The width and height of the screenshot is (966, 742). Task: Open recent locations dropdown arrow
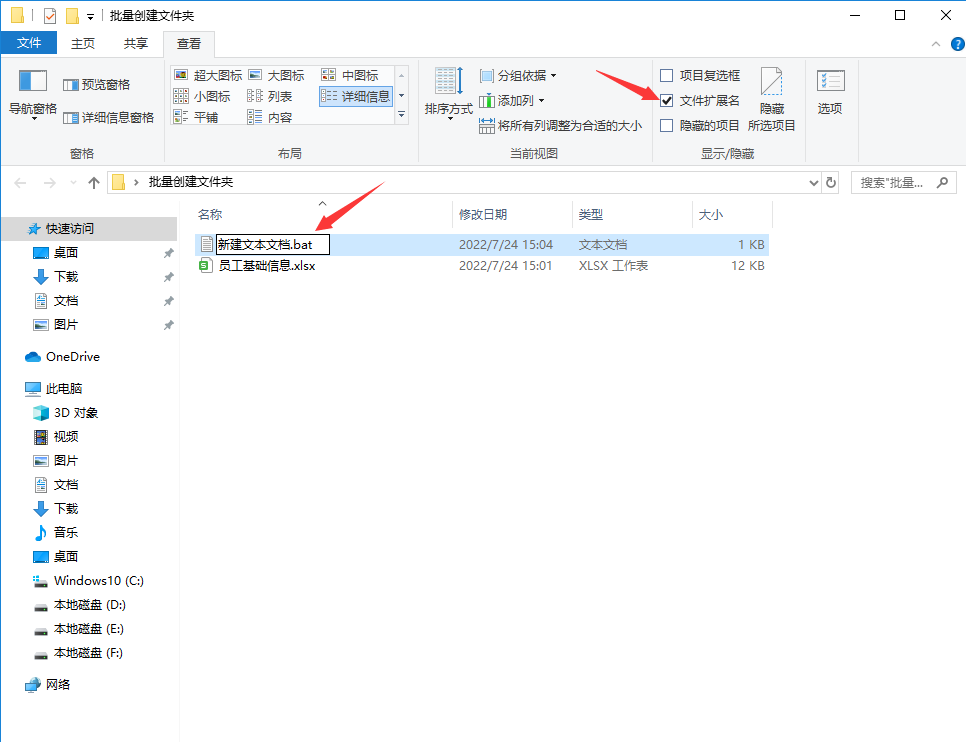73,182
